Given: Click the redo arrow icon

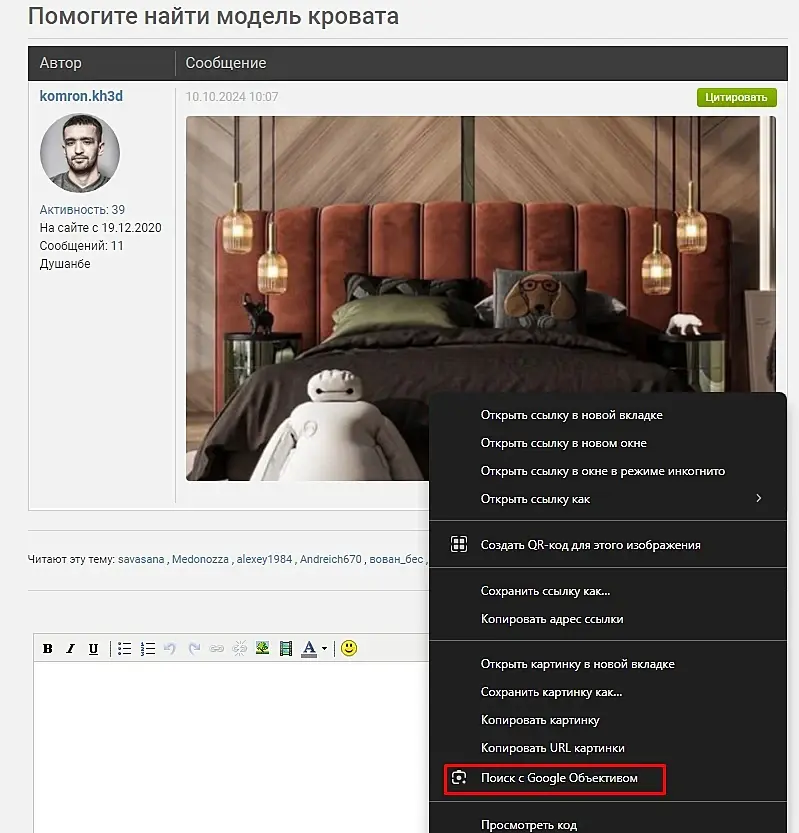Looking at the screenshot, I should [x=194, y=648].
